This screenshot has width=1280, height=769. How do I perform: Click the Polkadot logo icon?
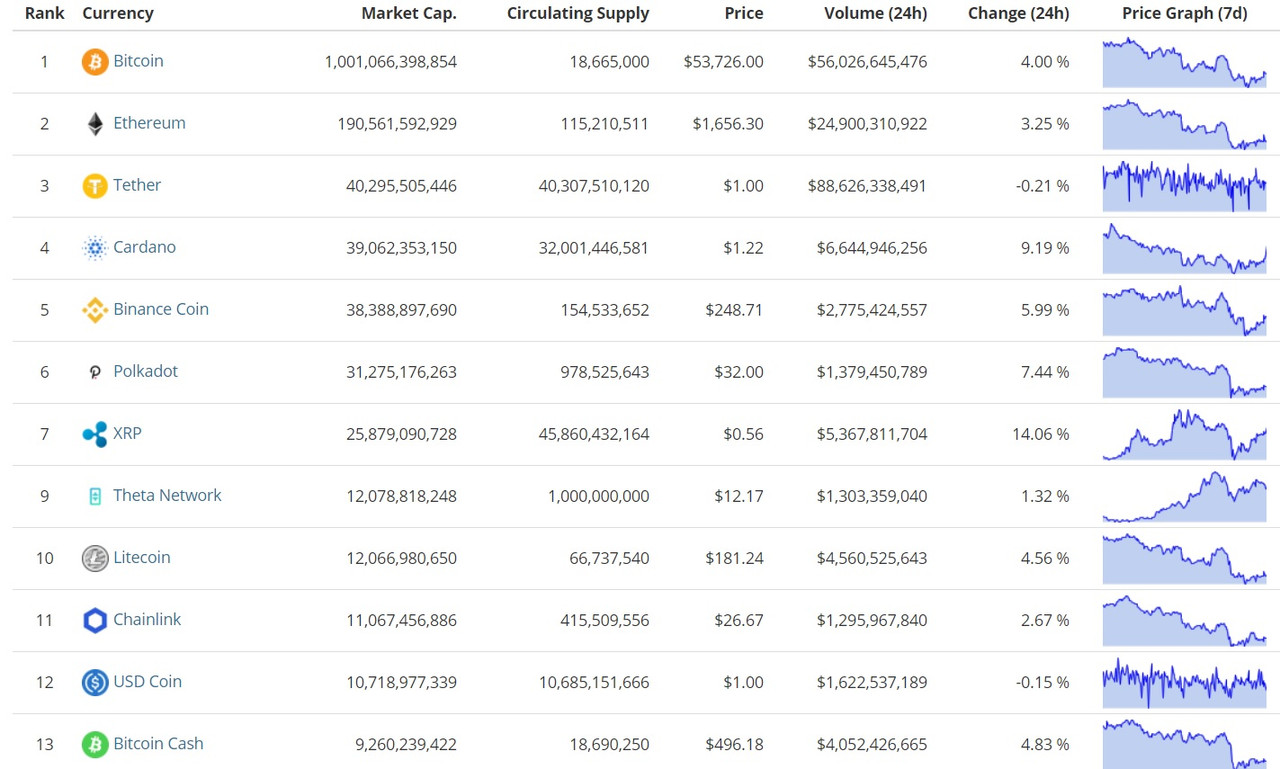point(95,372)
